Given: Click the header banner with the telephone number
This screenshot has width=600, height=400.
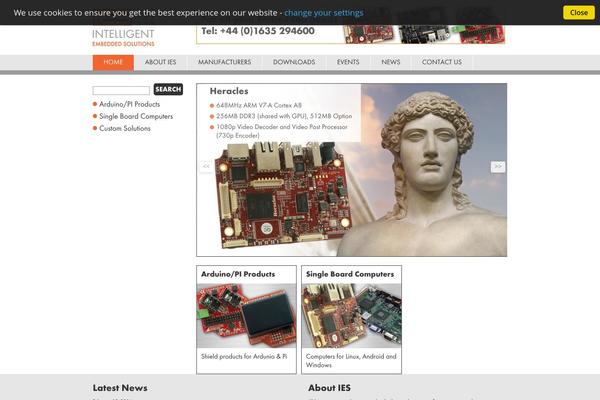Looking at the screenshot, I should pos(351,34).
